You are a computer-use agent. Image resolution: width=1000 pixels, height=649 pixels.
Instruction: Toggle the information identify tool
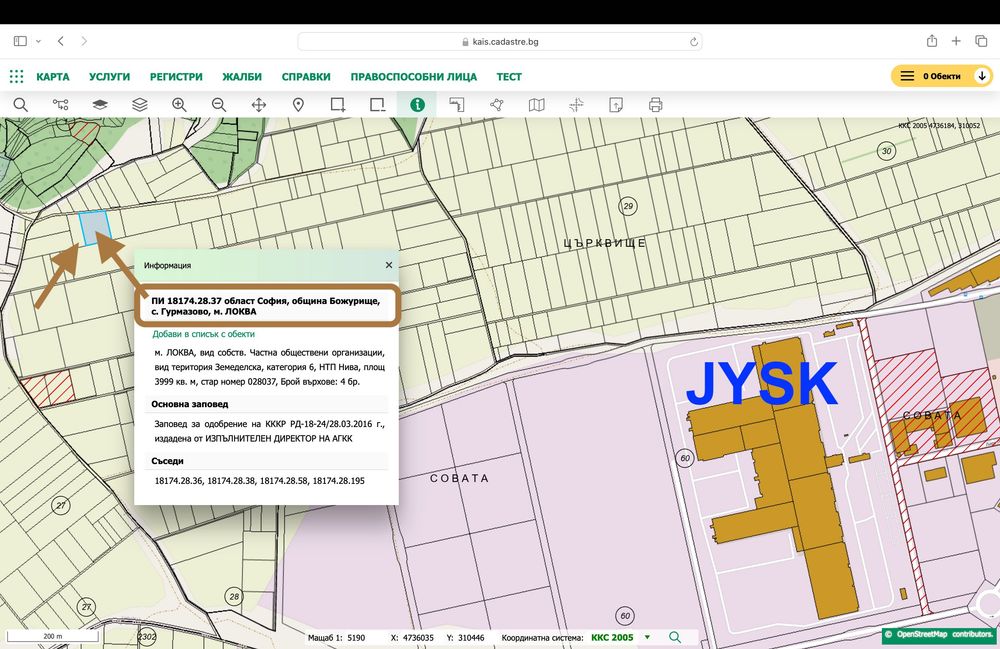point(417,105)
